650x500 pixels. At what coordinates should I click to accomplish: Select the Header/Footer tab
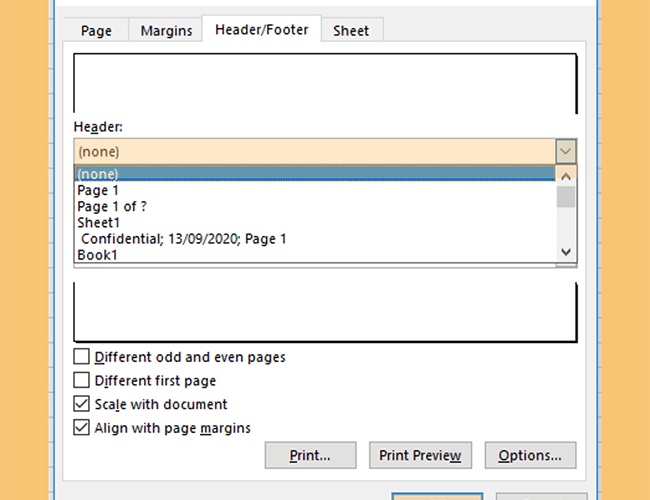[x=262, y=29]
